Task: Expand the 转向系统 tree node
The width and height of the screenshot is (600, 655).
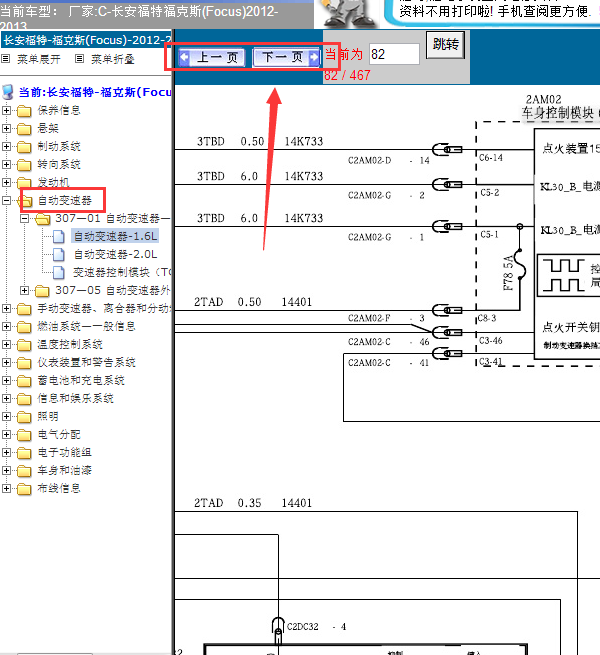Action: [x=6, y=164]
